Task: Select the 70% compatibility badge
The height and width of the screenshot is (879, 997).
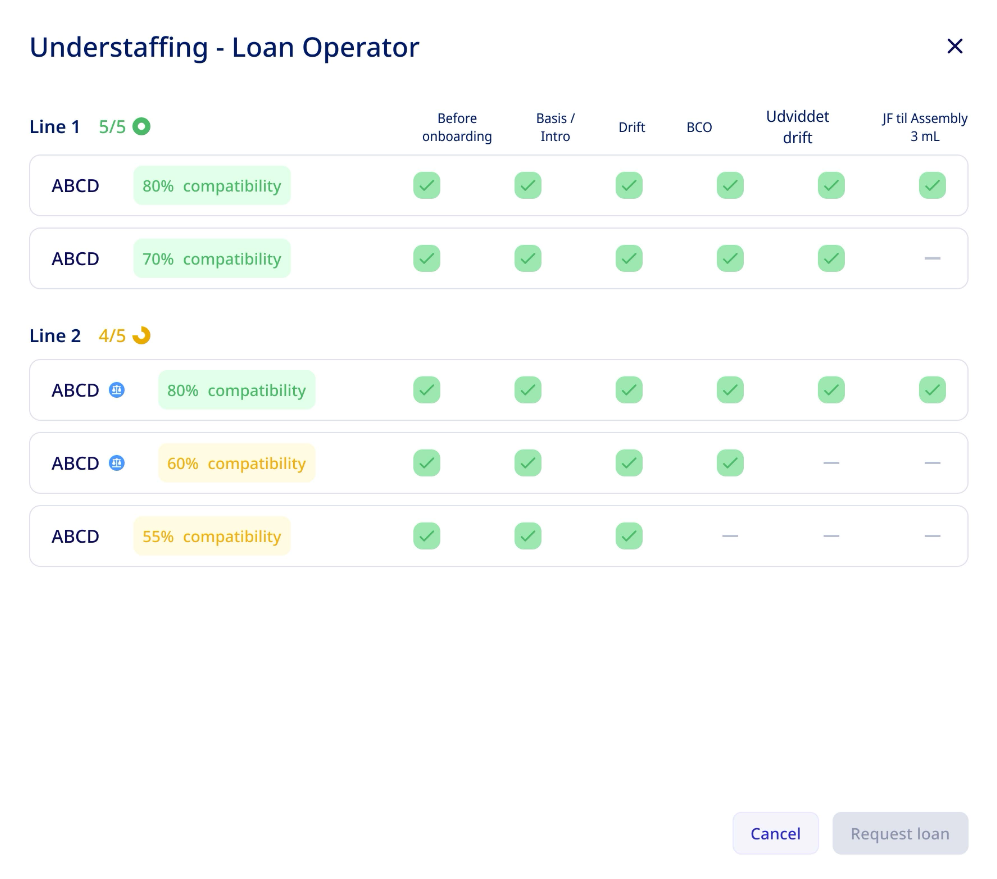Action: click(x=212, y=258)
